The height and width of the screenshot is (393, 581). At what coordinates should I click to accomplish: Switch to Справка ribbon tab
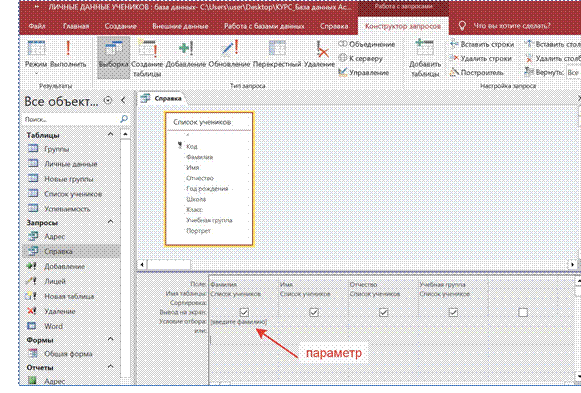[x=334, y=26]
